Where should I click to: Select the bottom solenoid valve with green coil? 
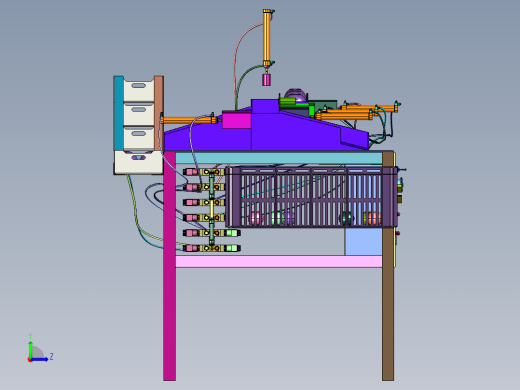(212, 248)
